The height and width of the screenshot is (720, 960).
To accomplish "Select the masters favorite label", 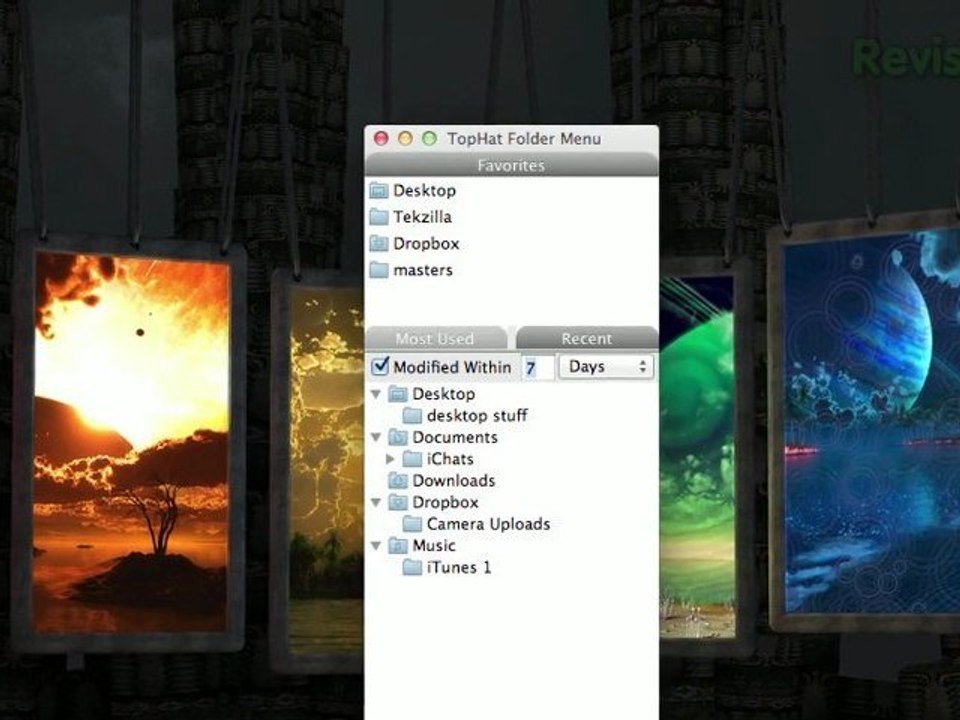I will (x=423, y=270).
